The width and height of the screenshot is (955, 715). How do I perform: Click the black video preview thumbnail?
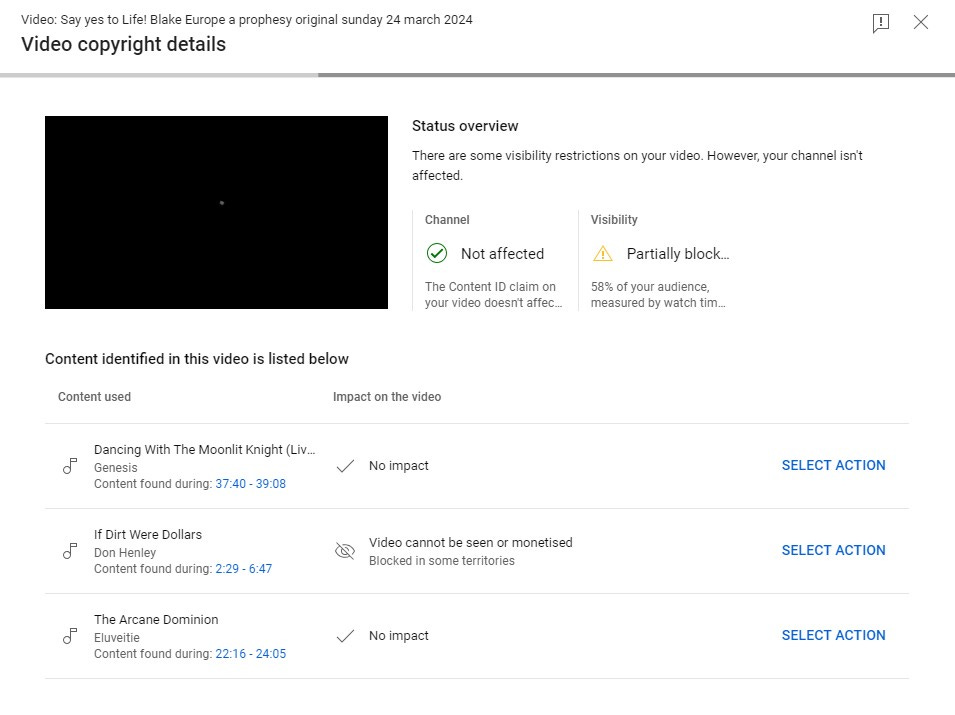click(x=216, y=213)
